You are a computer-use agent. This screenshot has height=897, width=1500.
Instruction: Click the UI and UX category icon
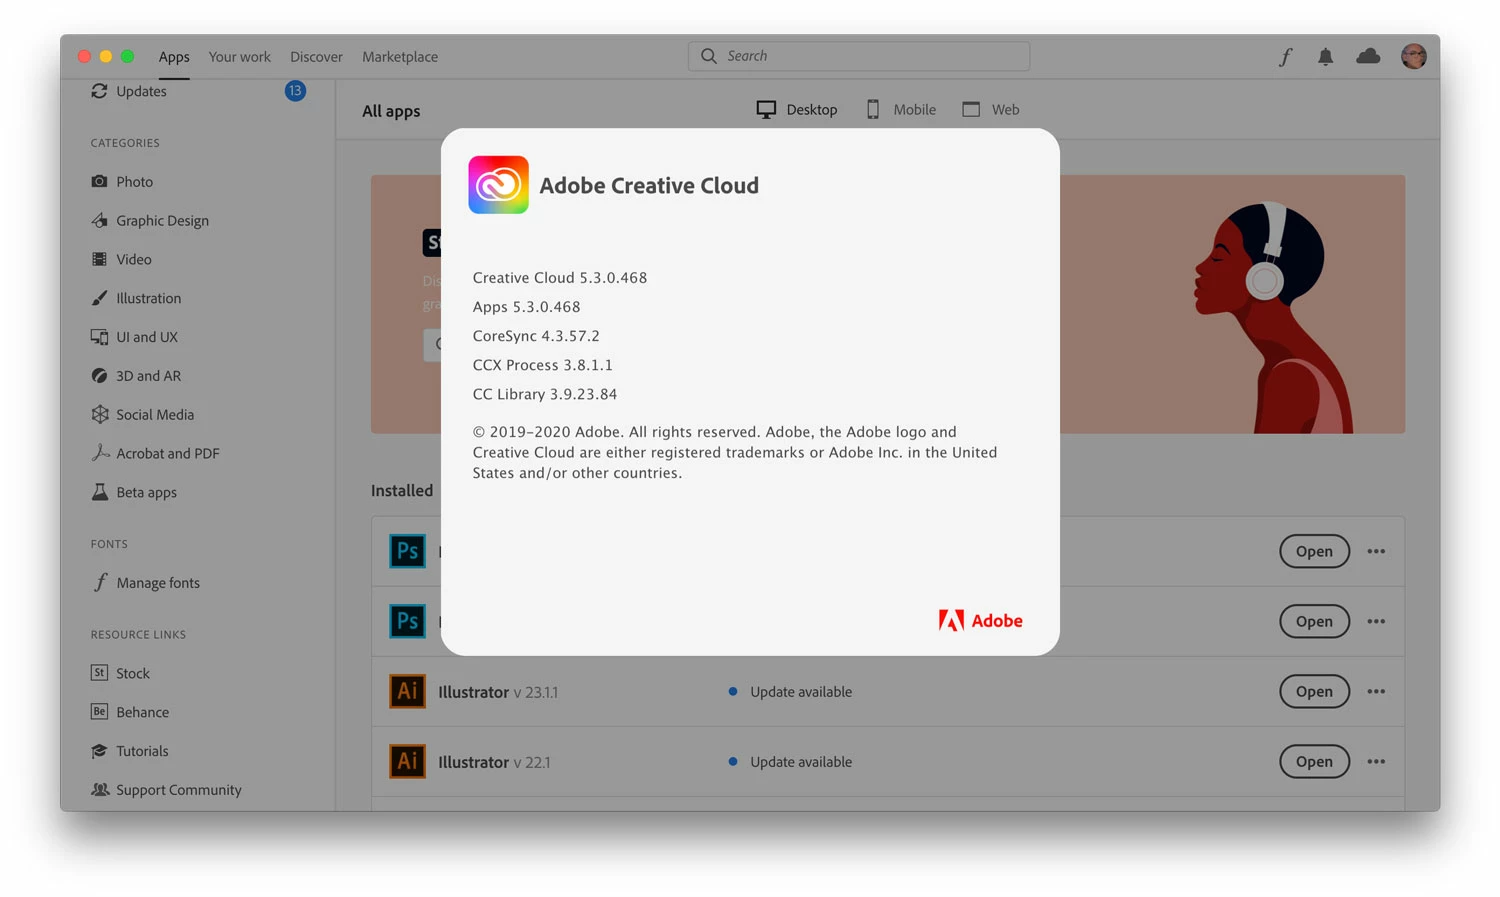(x=99, y=337)
